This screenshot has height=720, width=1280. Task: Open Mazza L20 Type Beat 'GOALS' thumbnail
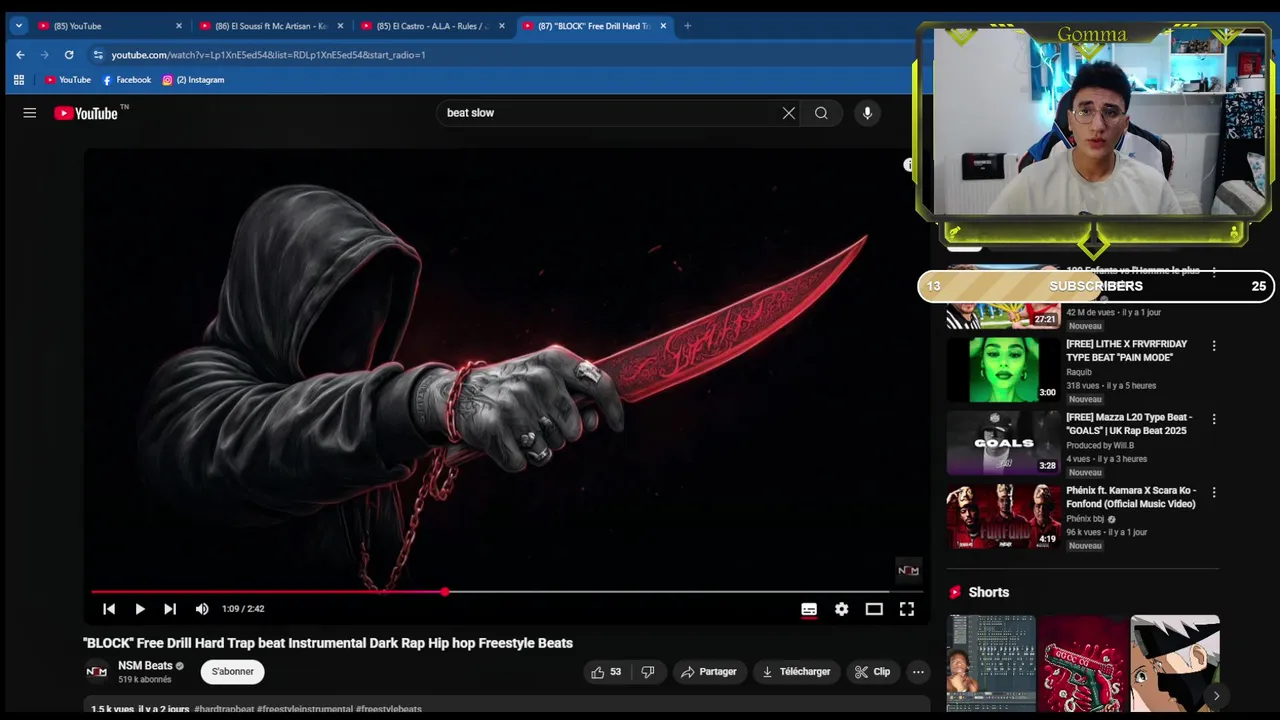(x=1003, y=443)
